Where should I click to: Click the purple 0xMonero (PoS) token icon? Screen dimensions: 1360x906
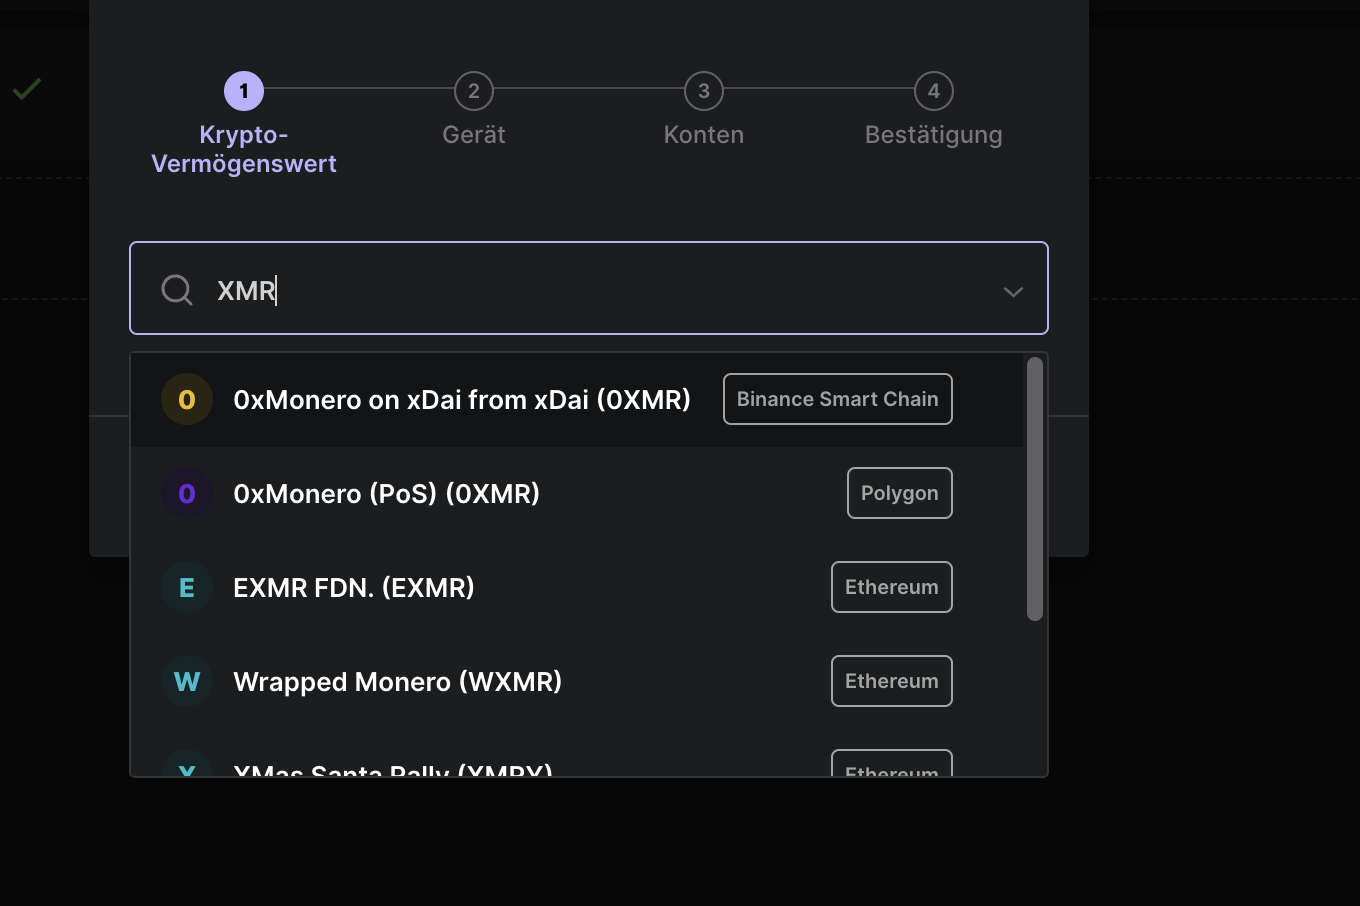(x=187, y=493)
